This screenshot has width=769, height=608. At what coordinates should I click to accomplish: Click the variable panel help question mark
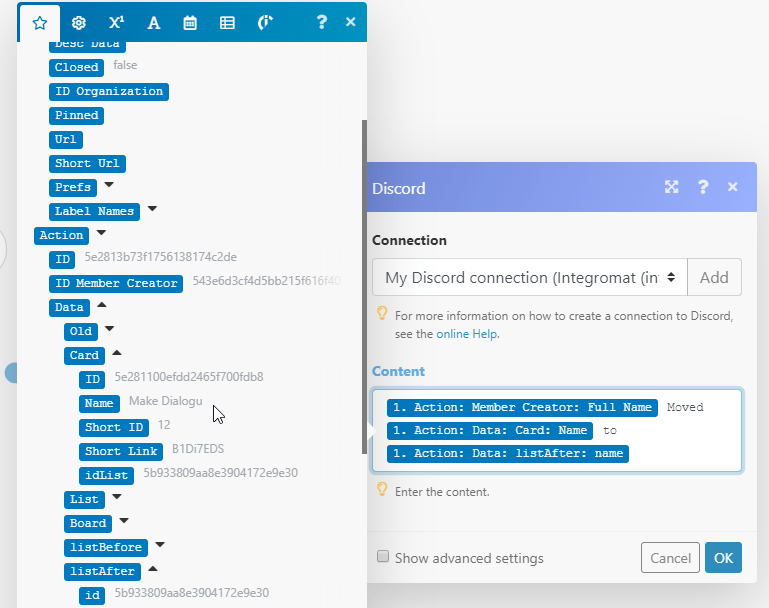point(321,22)
